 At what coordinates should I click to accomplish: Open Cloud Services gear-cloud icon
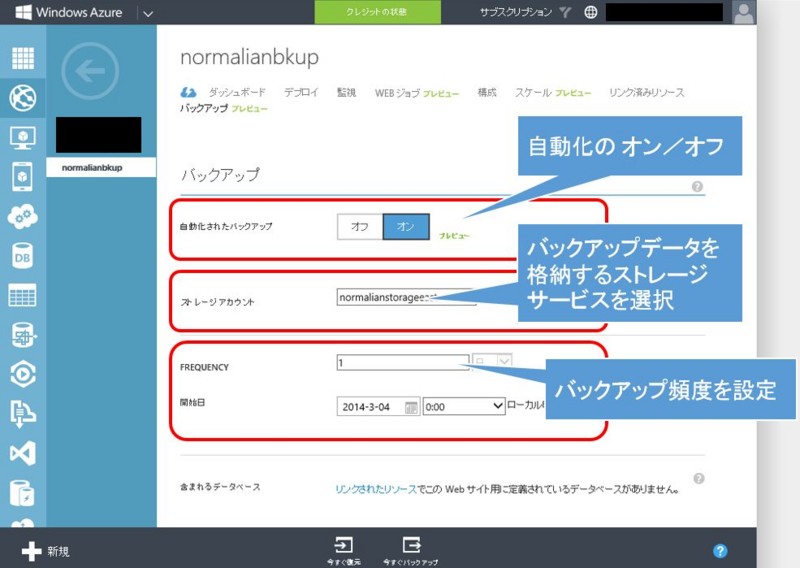point(22,216)
